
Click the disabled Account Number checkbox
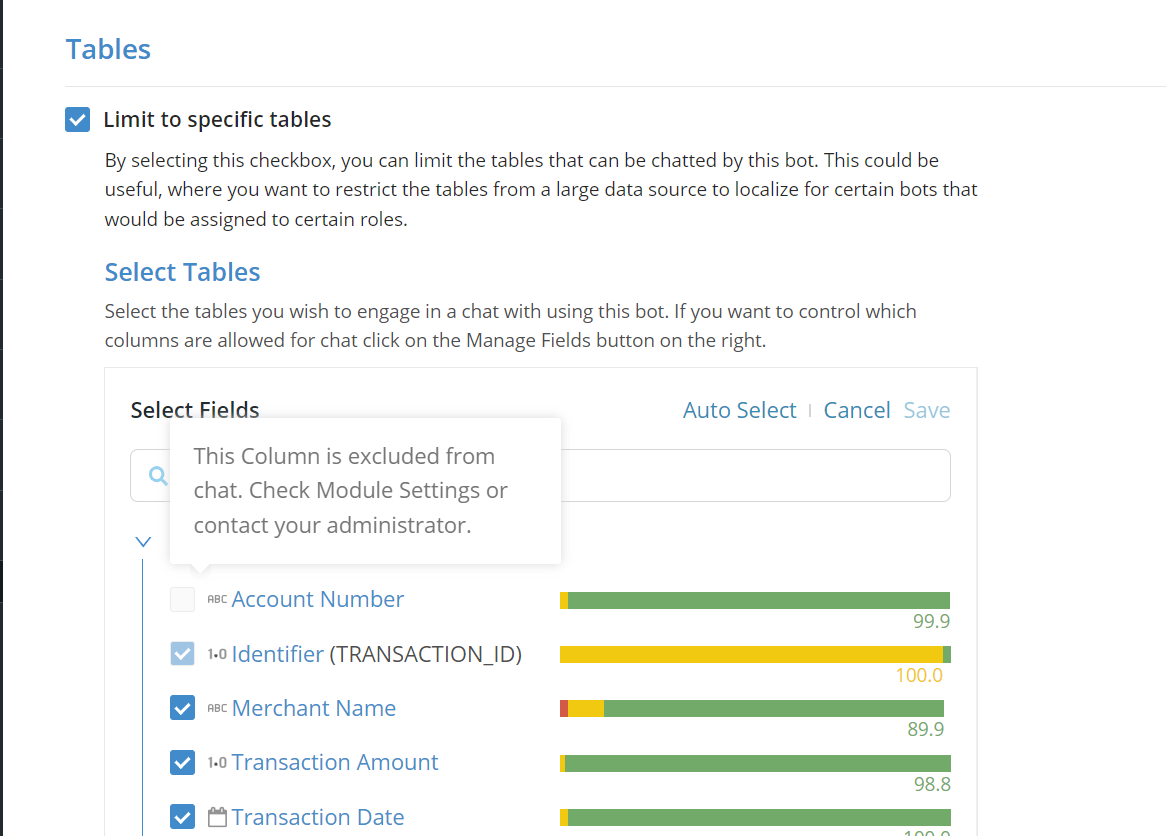coord(182,599)
